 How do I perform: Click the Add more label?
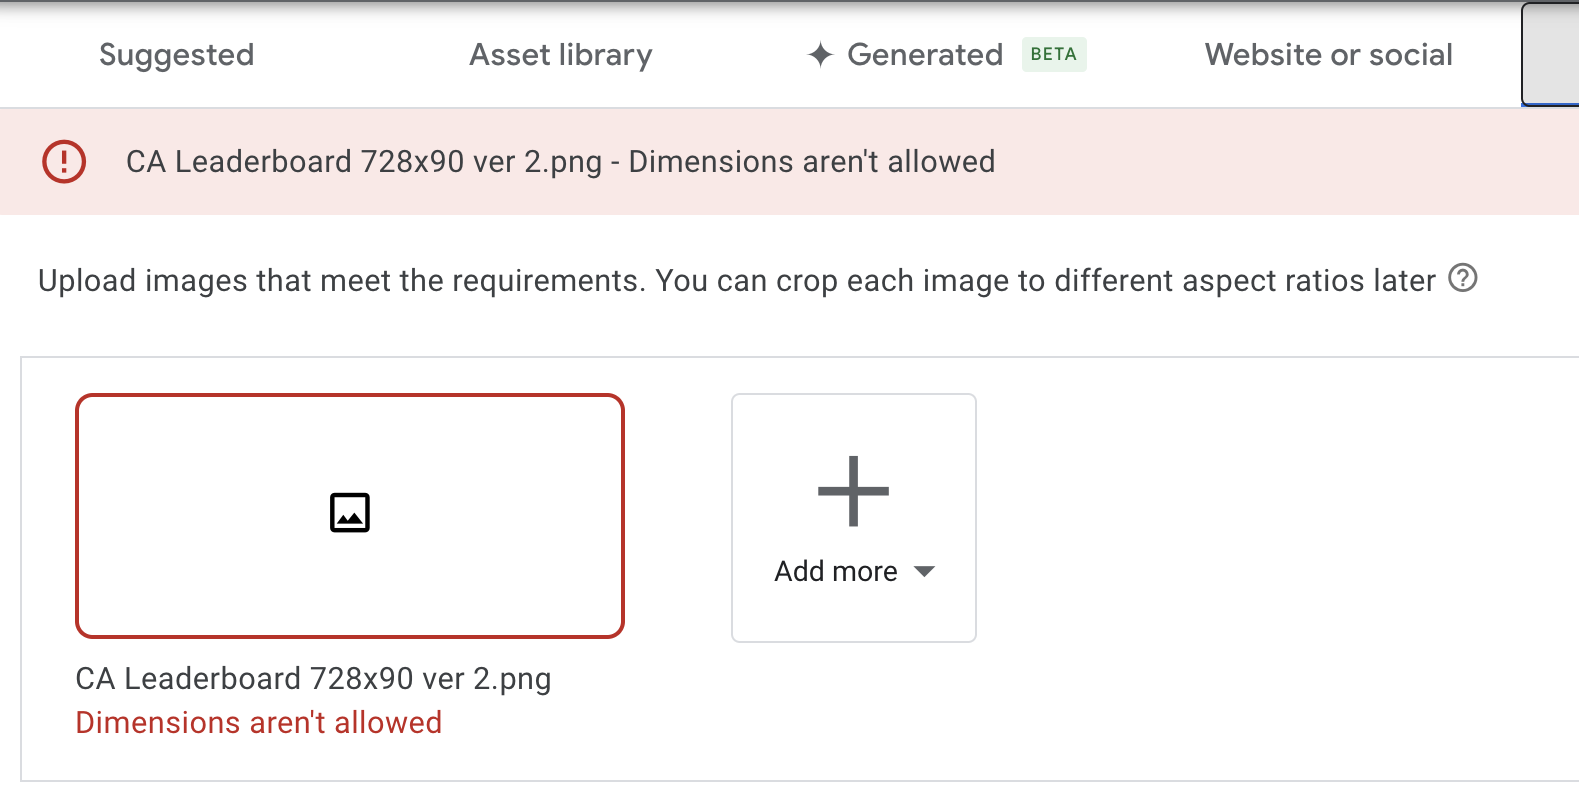(836, 572)
